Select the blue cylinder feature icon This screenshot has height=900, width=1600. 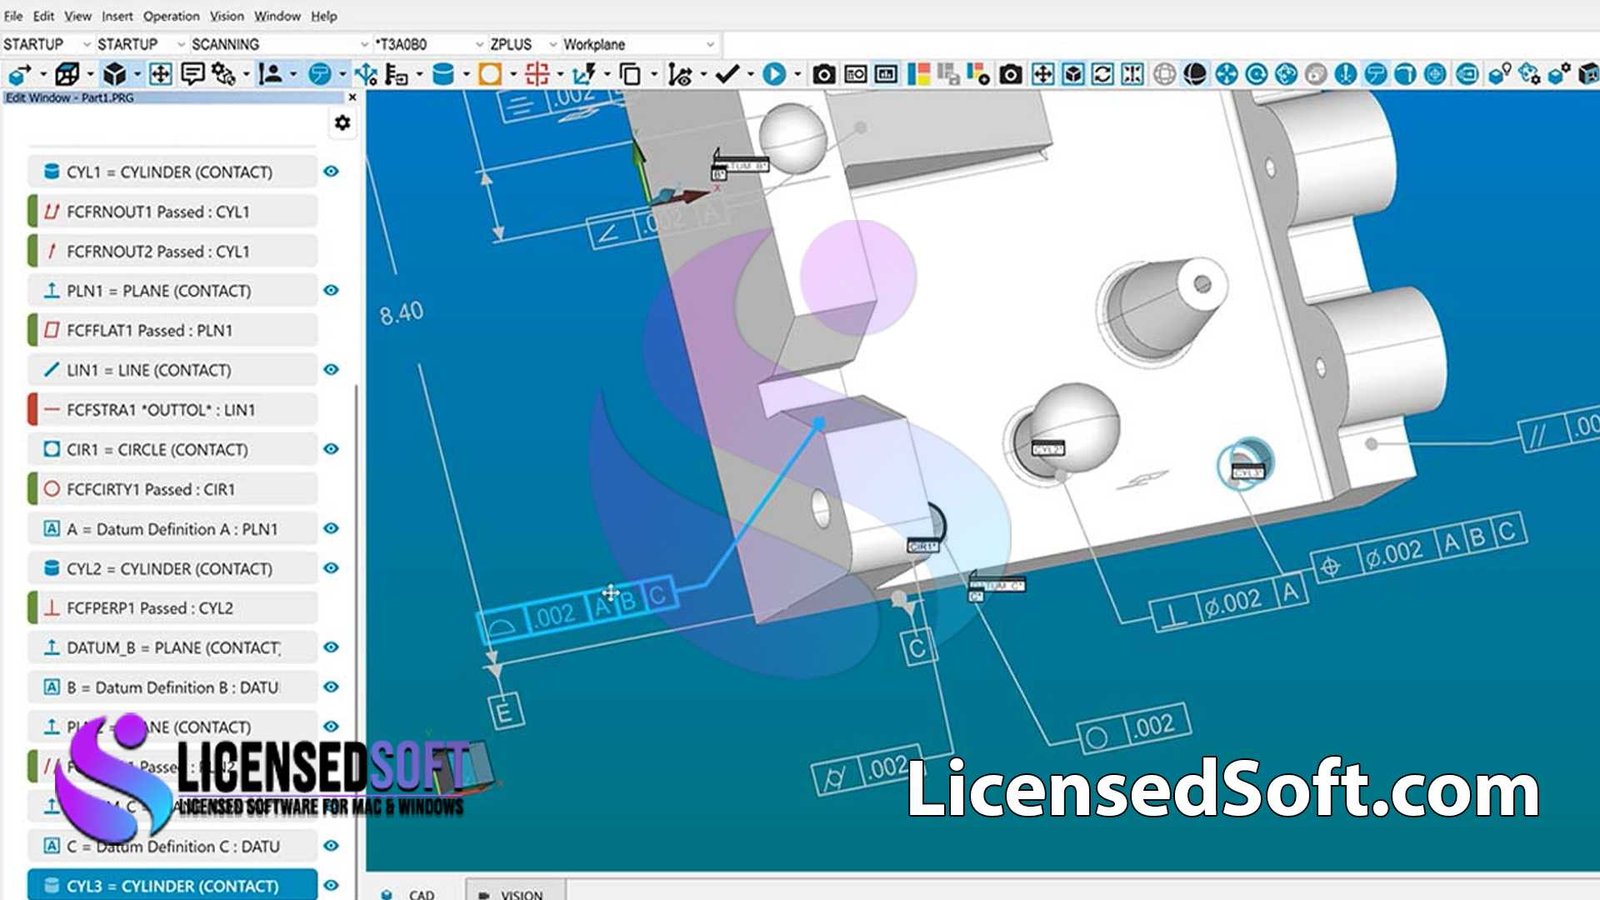coord(444,74)
